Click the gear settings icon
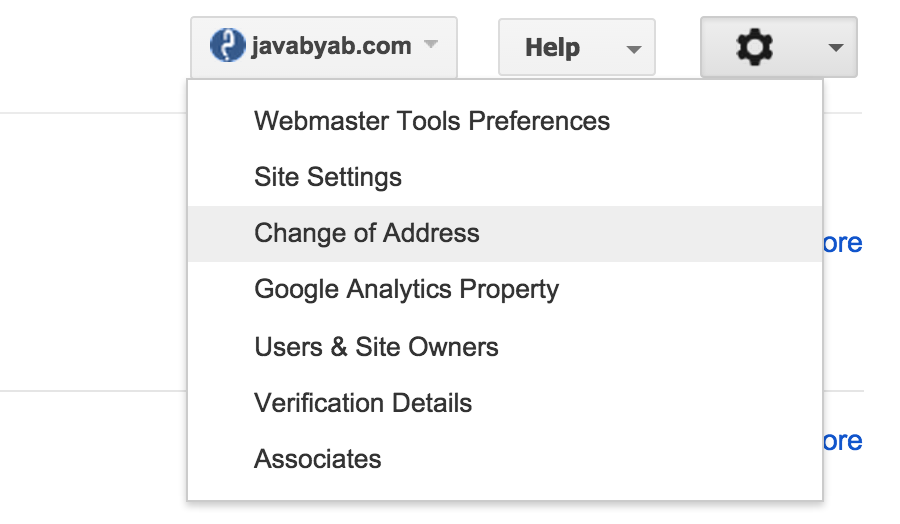This screenshot has width=900, height=524. (x=754, y=47)
